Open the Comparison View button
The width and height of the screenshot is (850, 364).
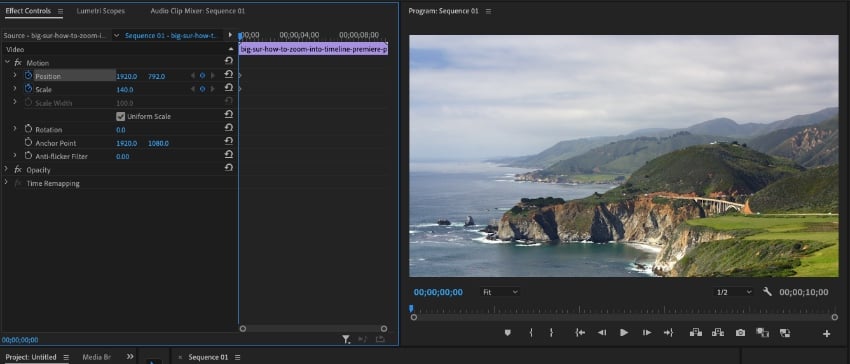click(x=763, y=333)
